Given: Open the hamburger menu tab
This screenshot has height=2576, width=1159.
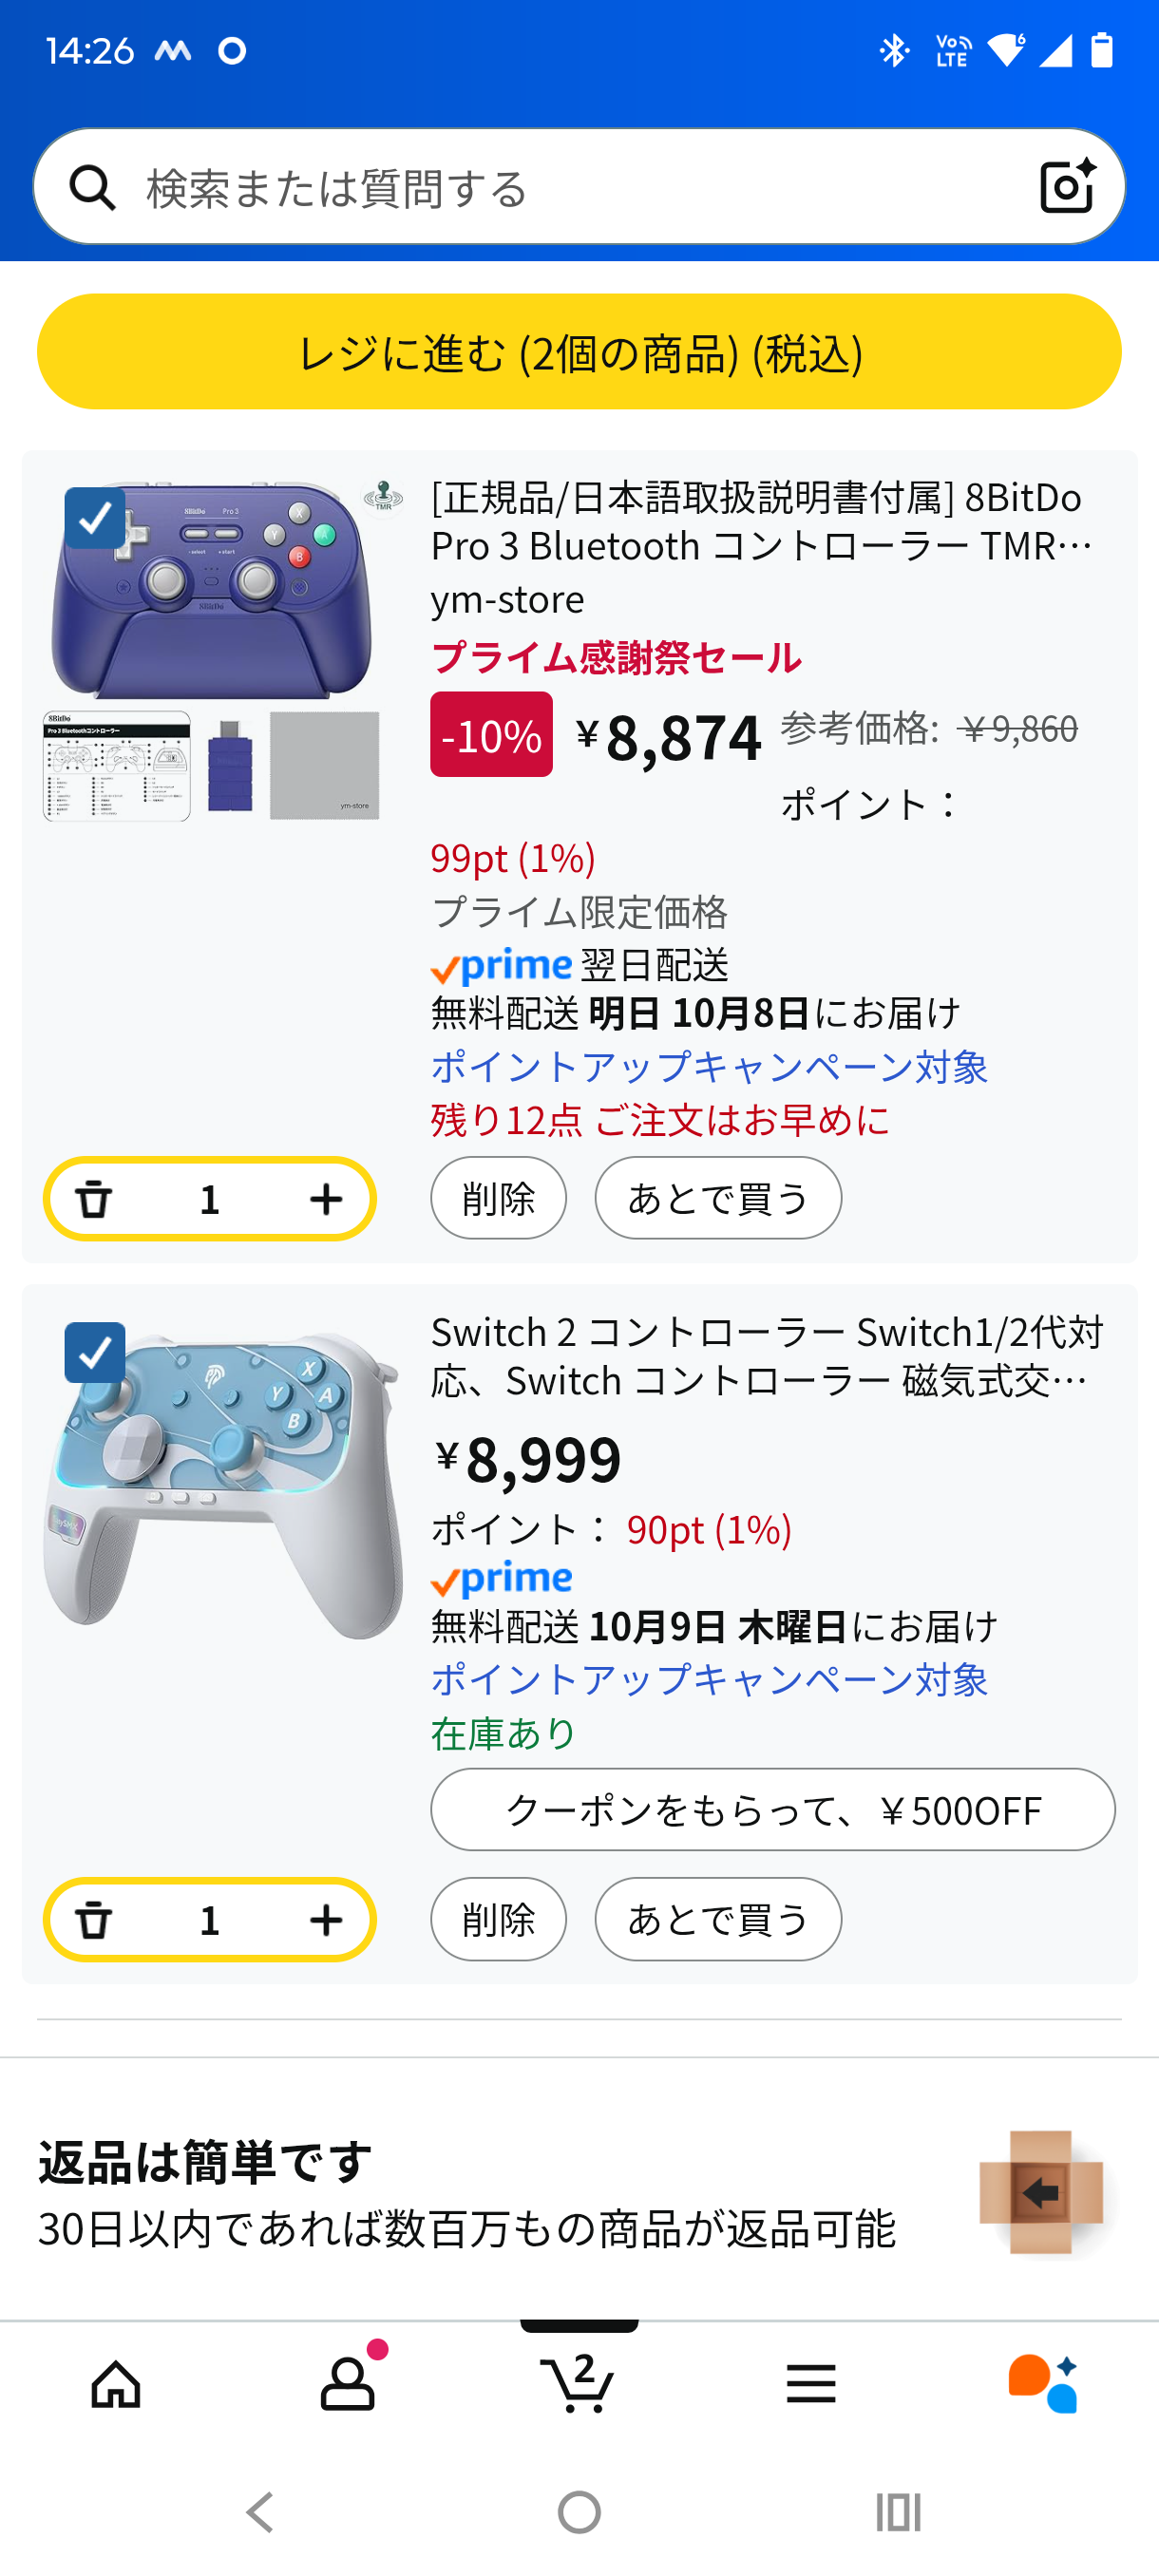Looking at the screenshot, I should (x=811, y=2383).
